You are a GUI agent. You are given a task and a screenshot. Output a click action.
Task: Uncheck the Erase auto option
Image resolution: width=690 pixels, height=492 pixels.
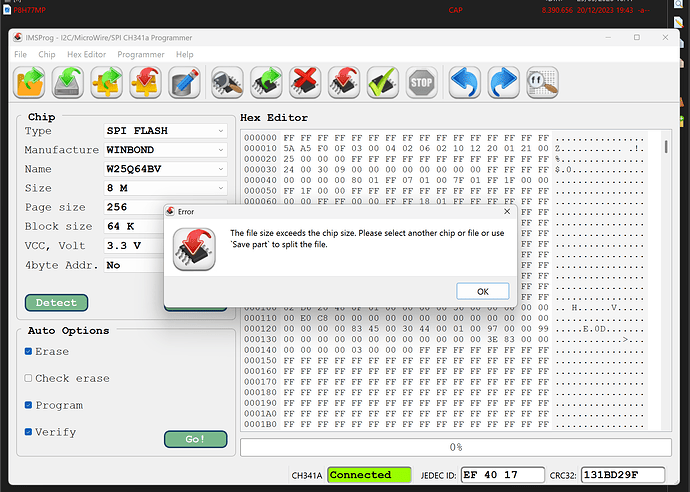click(29, 351)
